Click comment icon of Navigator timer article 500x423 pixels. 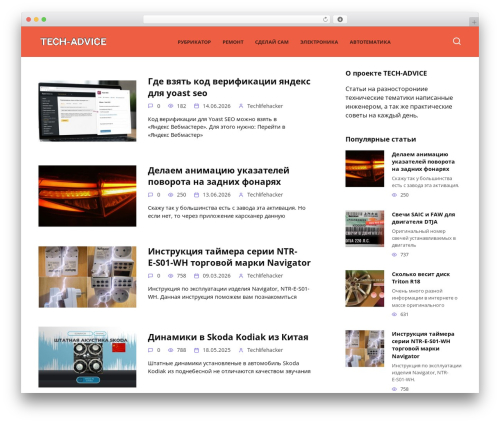pos(150,276)
